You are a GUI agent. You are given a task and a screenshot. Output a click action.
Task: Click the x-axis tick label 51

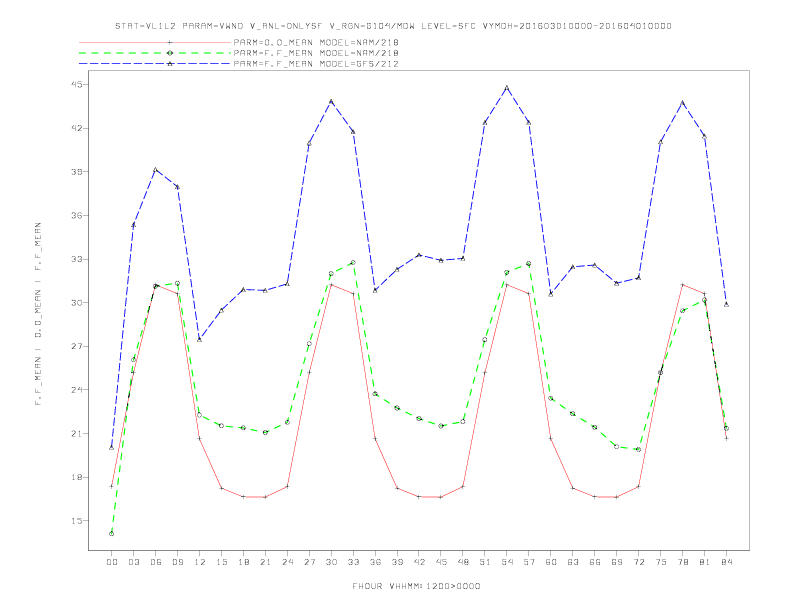tap(485, 562)
